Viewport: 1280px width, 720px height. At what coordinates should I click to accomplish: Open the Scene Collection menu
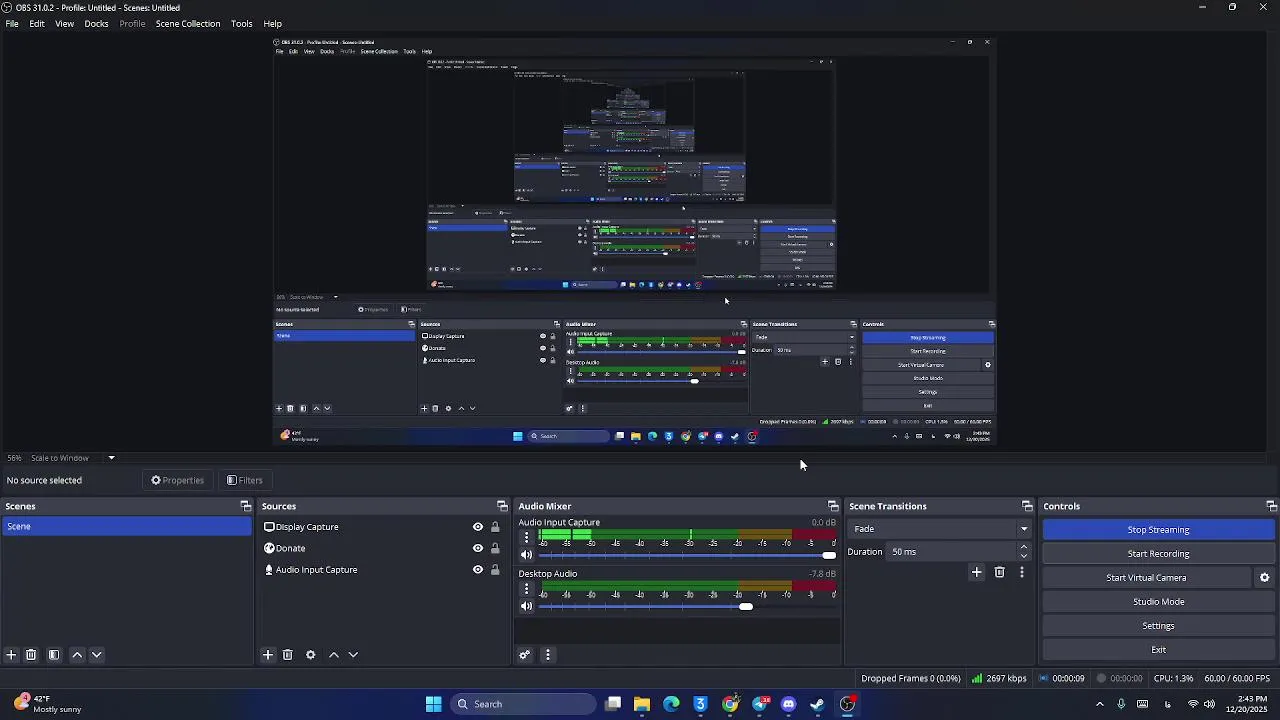pos(188,23)
